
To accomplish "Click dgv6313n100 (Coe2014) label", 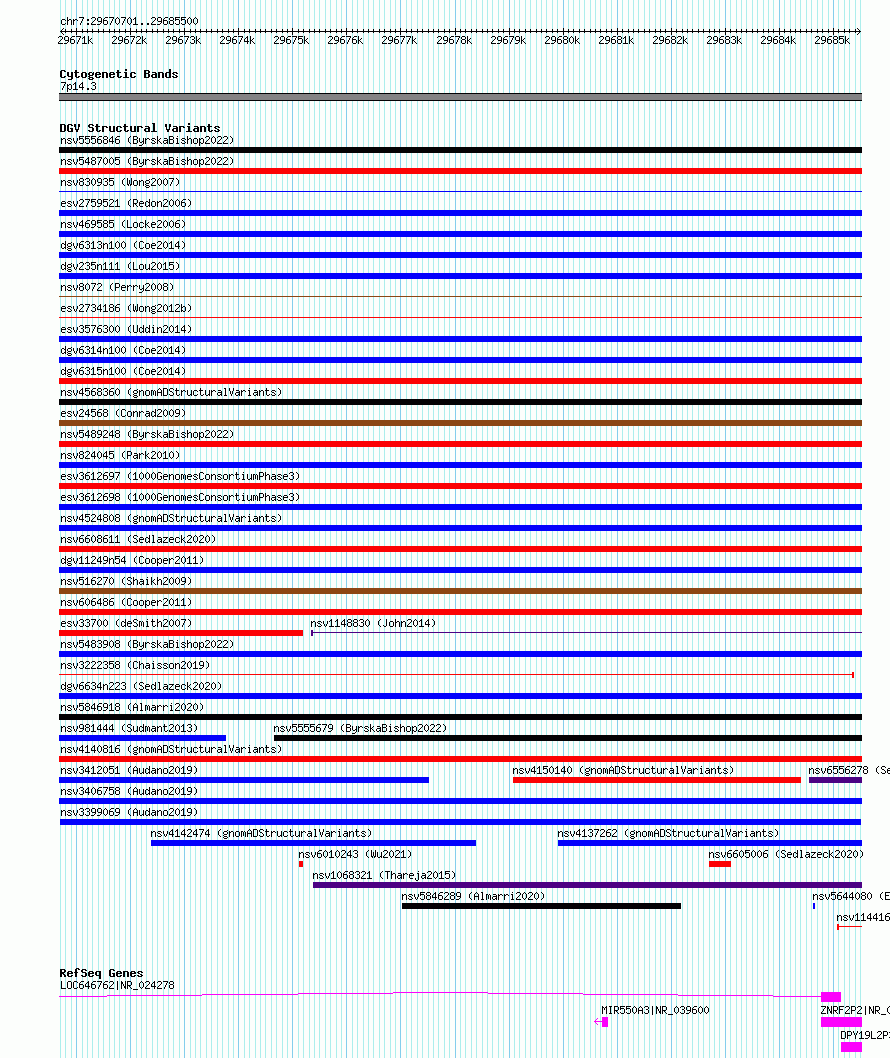I will coord(123,245).
